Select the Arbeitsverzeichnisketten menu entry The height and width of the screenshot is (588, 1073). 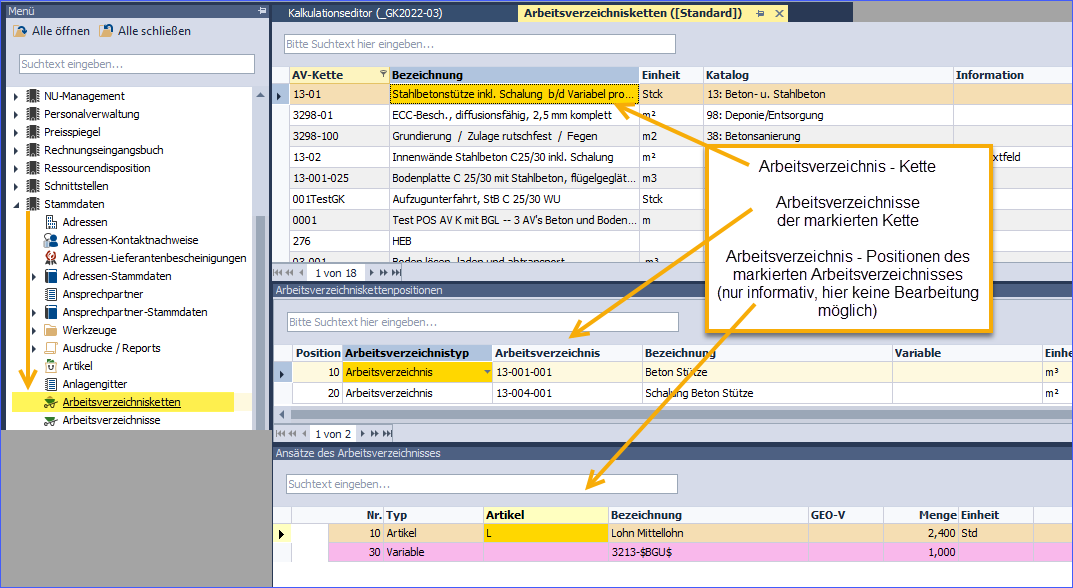pos(121,402)
